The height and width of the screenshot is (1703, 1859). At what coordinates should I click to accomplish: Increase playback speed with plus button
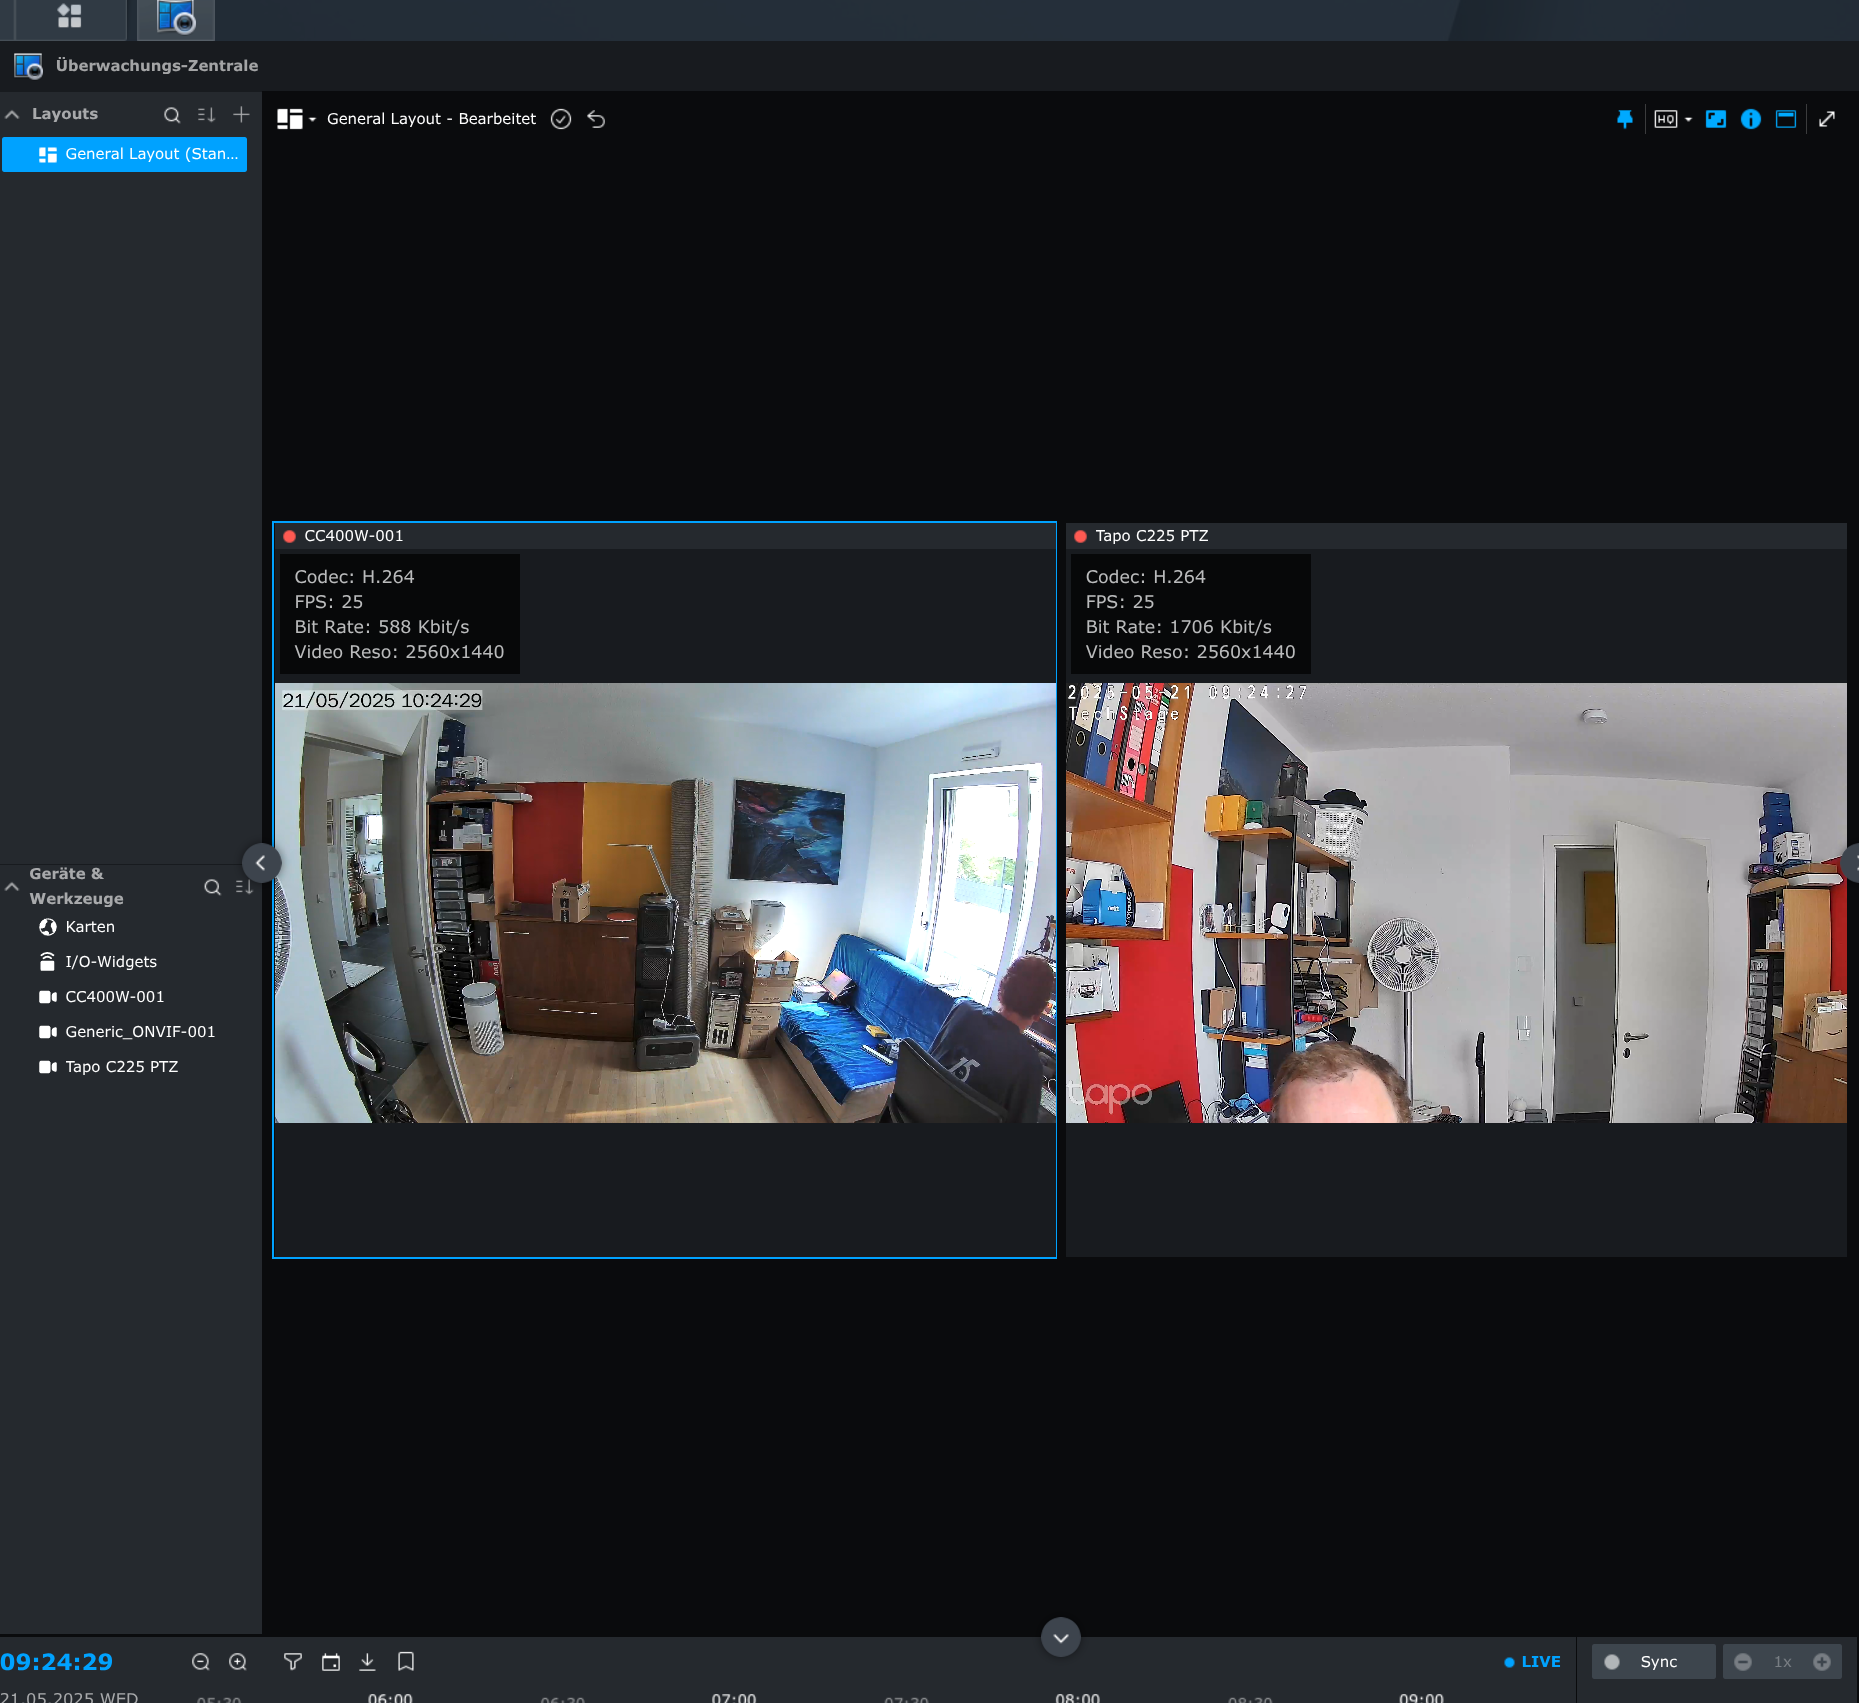[1822, 1662]
